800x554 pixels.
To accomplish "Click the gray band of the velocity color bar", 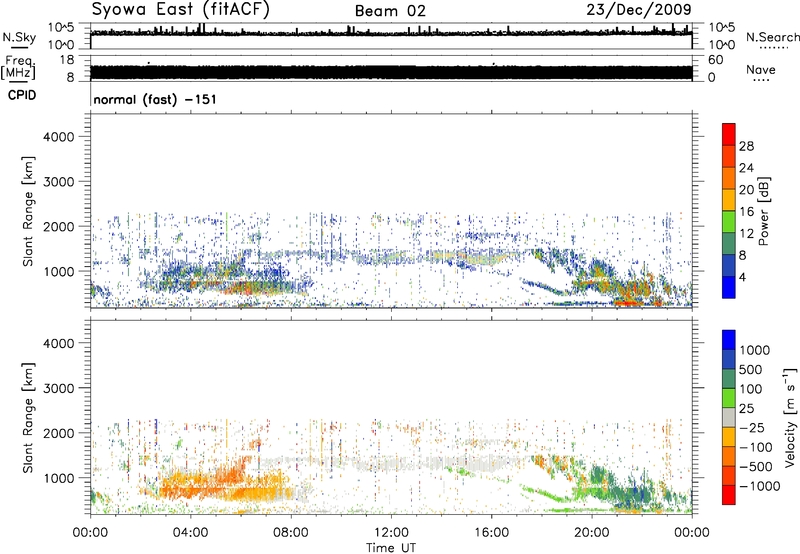I will [x=729, y=417].
